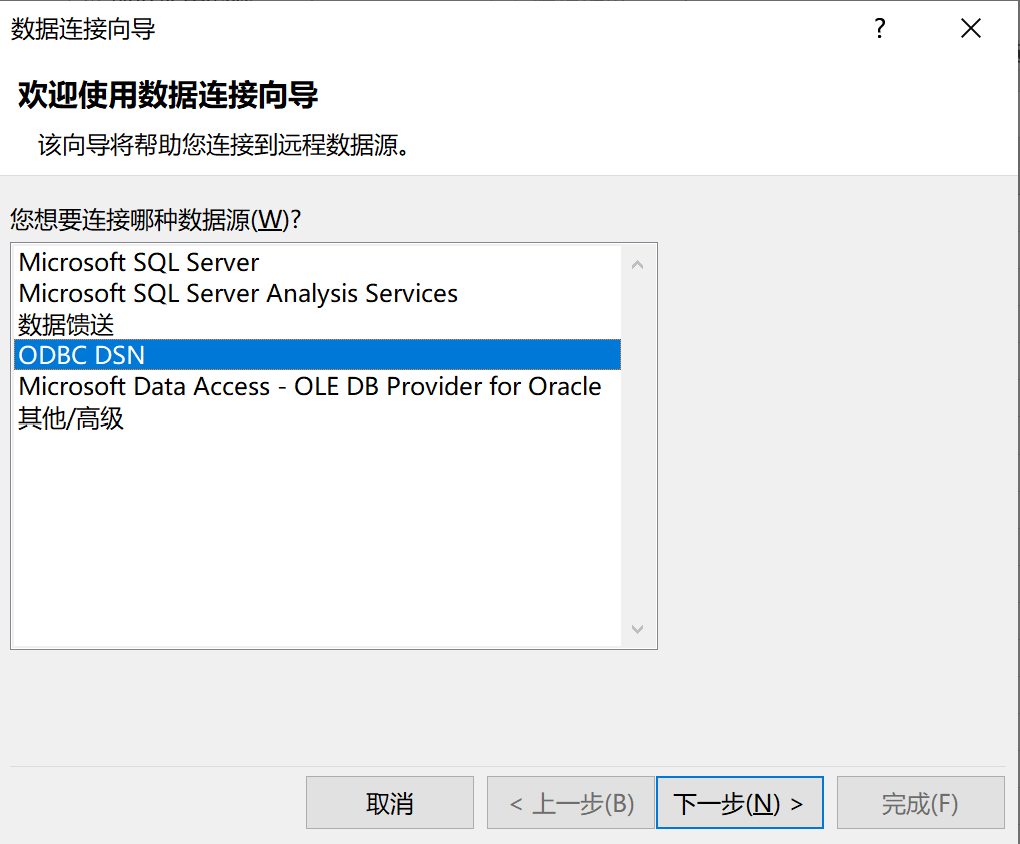The image size is (1020, 844).
Task: Choose Microsoft SQL Server Analysis Services entry
Action: pyautogui.click(x=317, y=293)
